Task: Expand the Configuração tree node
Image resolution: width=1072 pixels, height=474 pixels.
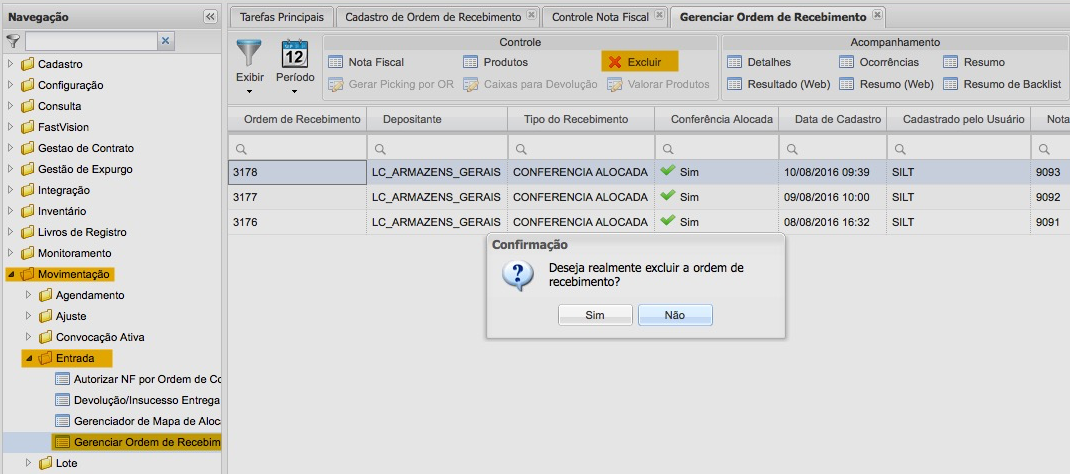Action: [10, 85]
